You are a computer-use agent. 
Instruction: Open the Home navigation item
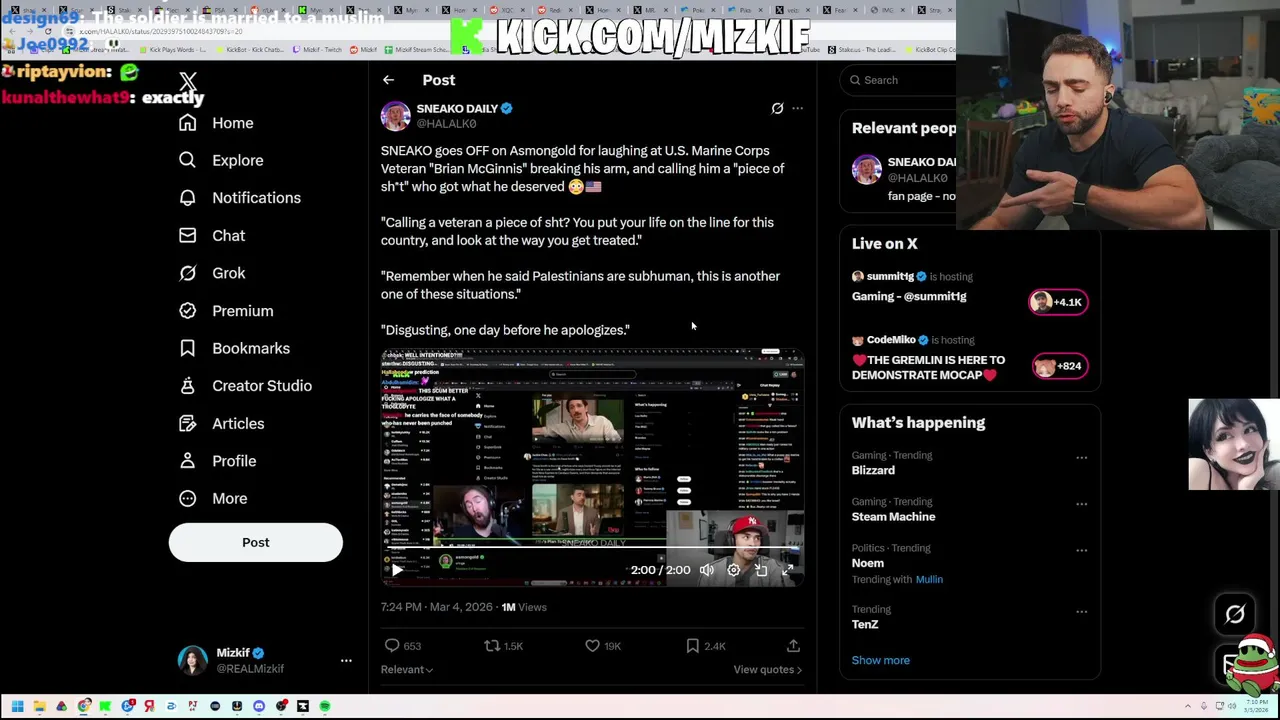(x=216, y=123)
